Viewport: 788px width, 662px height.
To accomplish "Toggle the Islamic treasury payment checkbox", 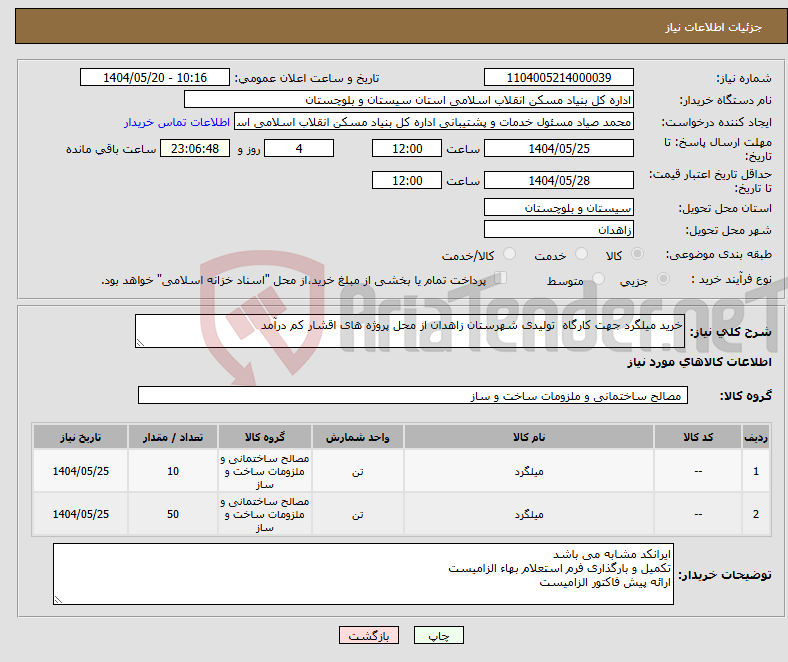I will [501, 278].
